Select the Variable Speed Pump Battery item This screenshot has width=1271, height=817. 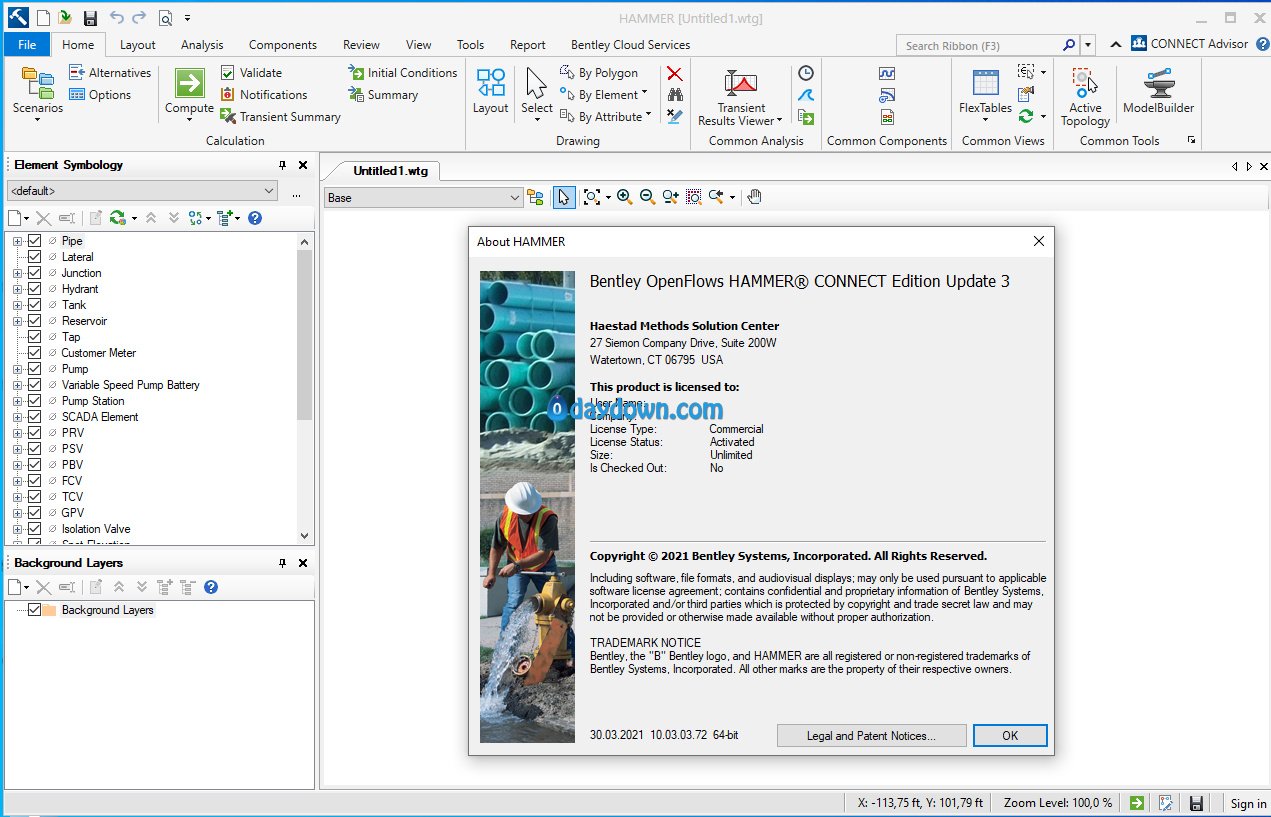[x=131, y=385]
